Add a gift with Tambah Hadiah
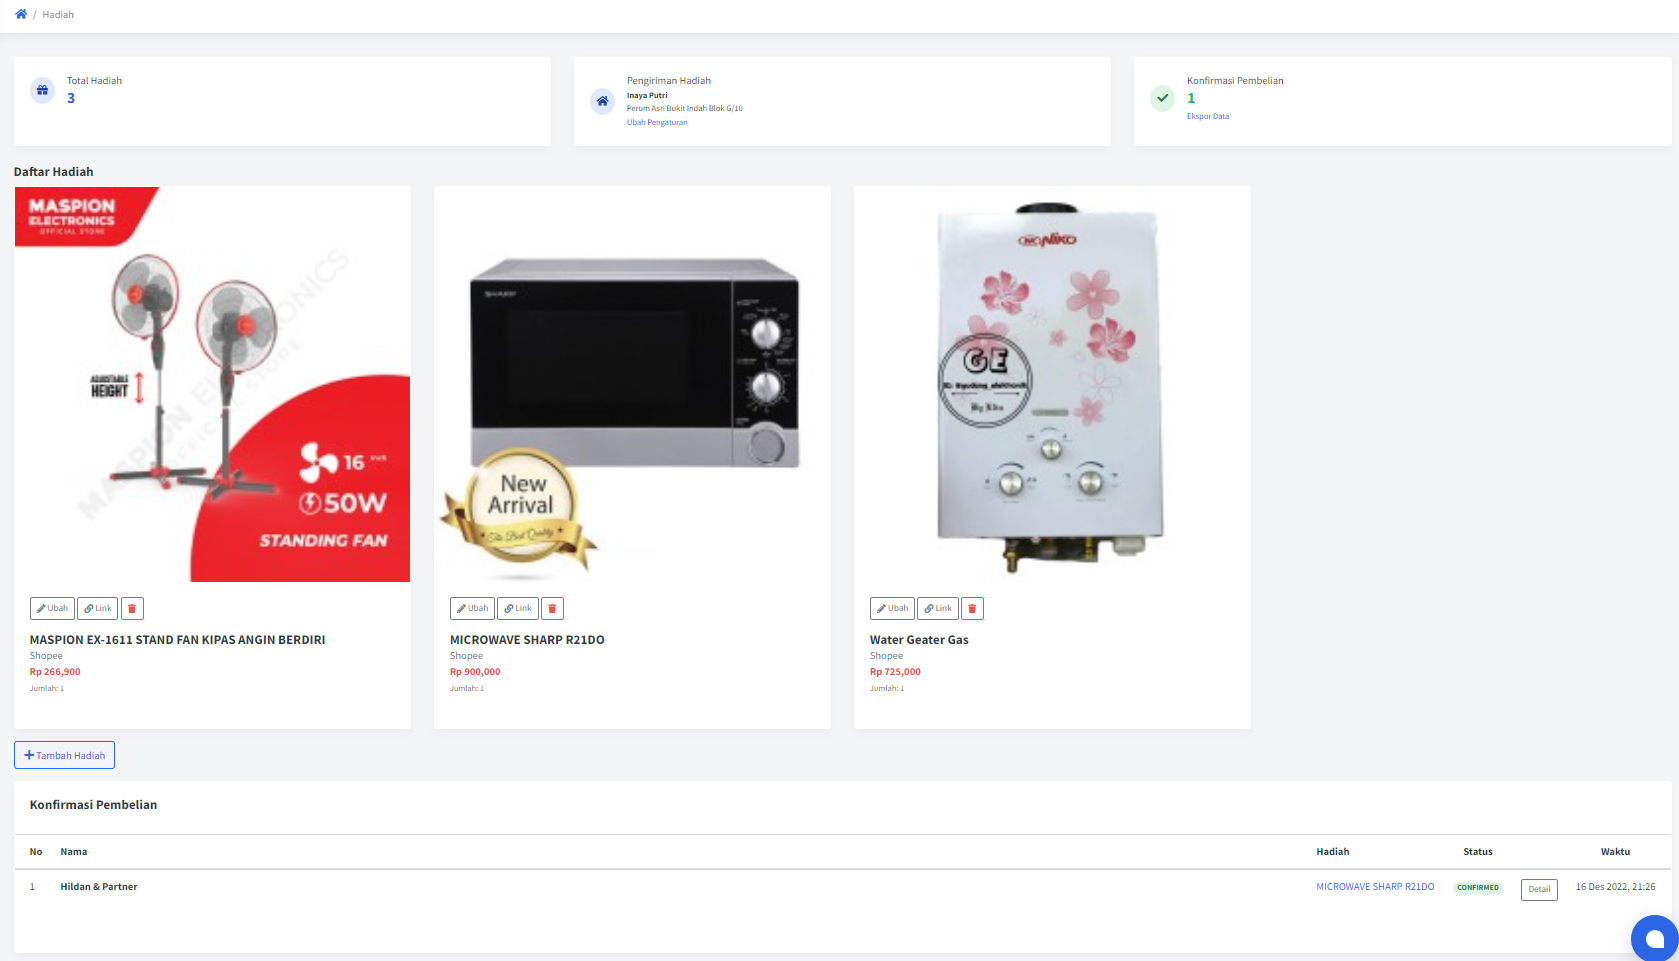1679x961 pixels. tap(64, 755)
